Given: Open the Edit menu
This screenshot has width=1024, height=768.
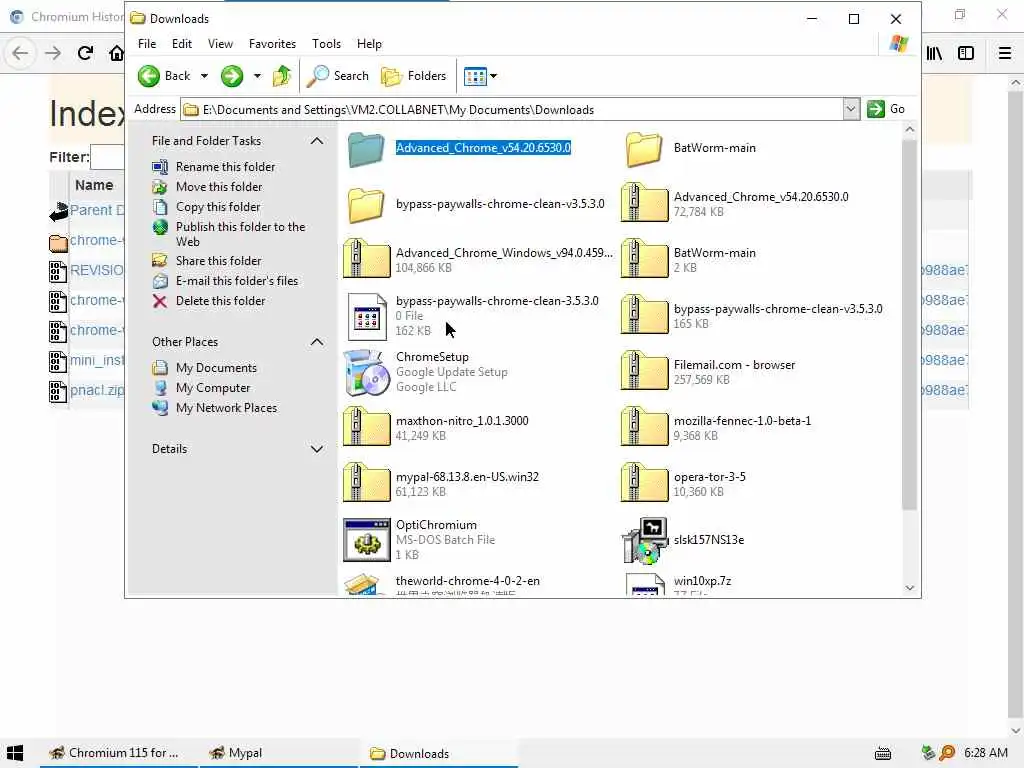Looking at the screenshot, I should pyautogui.click(x=182, y=44).
